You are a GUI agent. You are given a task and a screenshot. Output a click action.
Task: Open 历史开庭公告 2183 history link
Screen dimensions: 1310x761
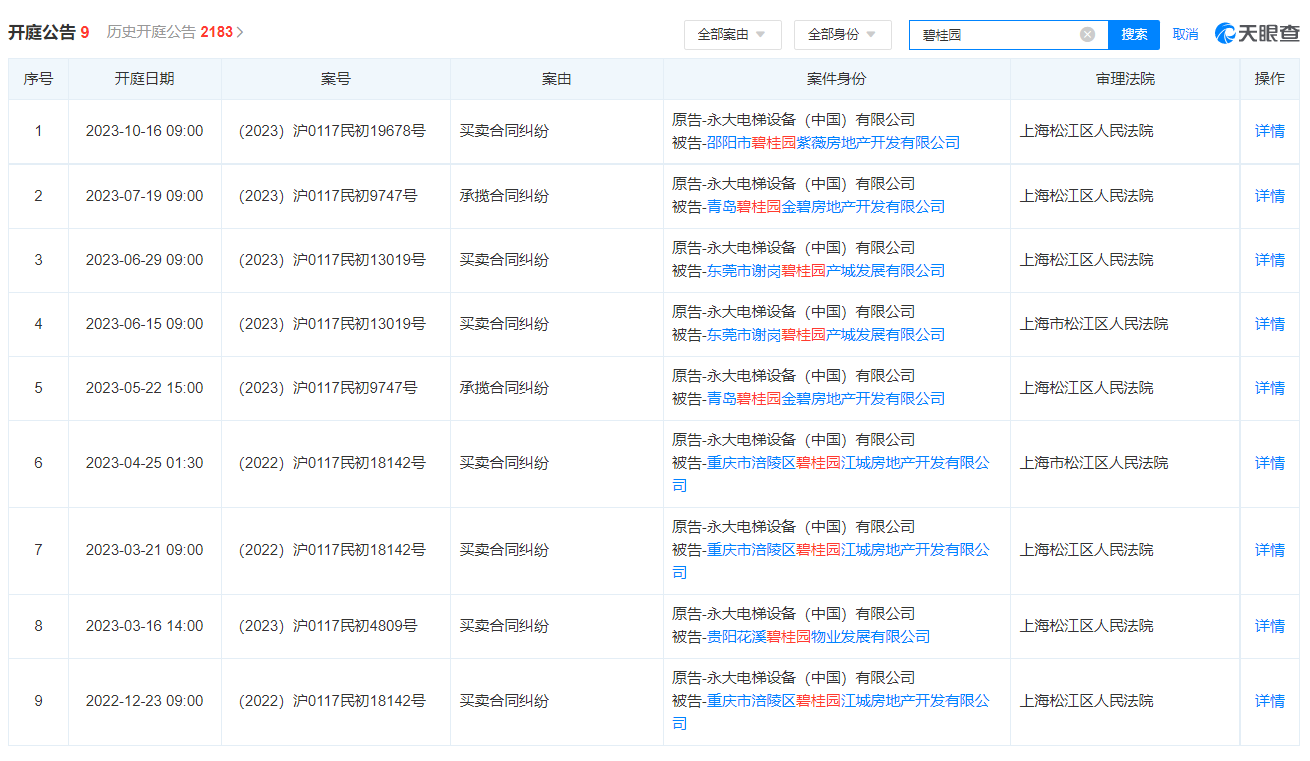pos(175,32)
